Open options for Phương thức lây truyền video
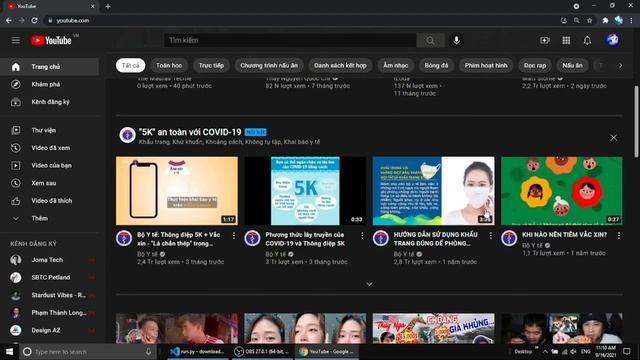This screenshot has width=640, height=360. (362, 236)
